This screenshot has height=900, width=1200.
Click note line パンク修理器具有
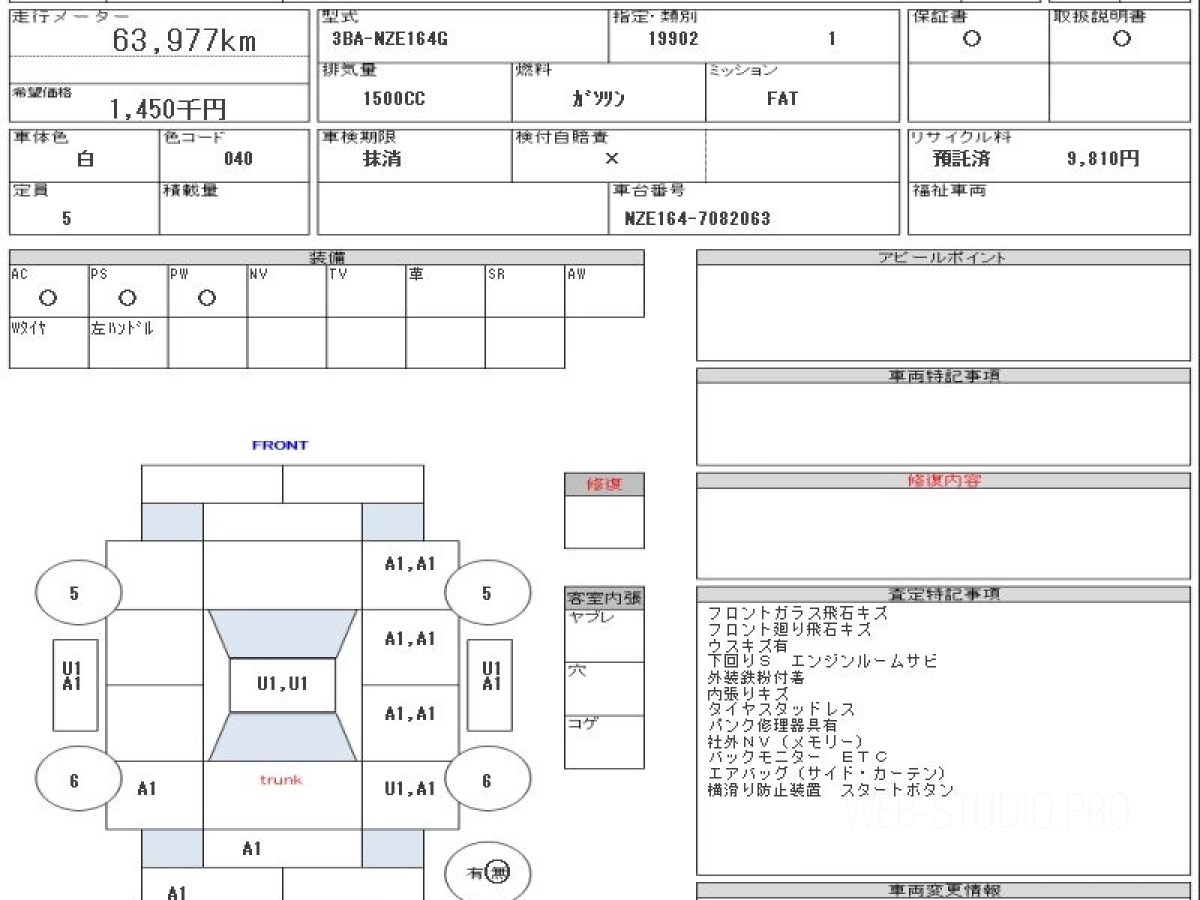772,726
